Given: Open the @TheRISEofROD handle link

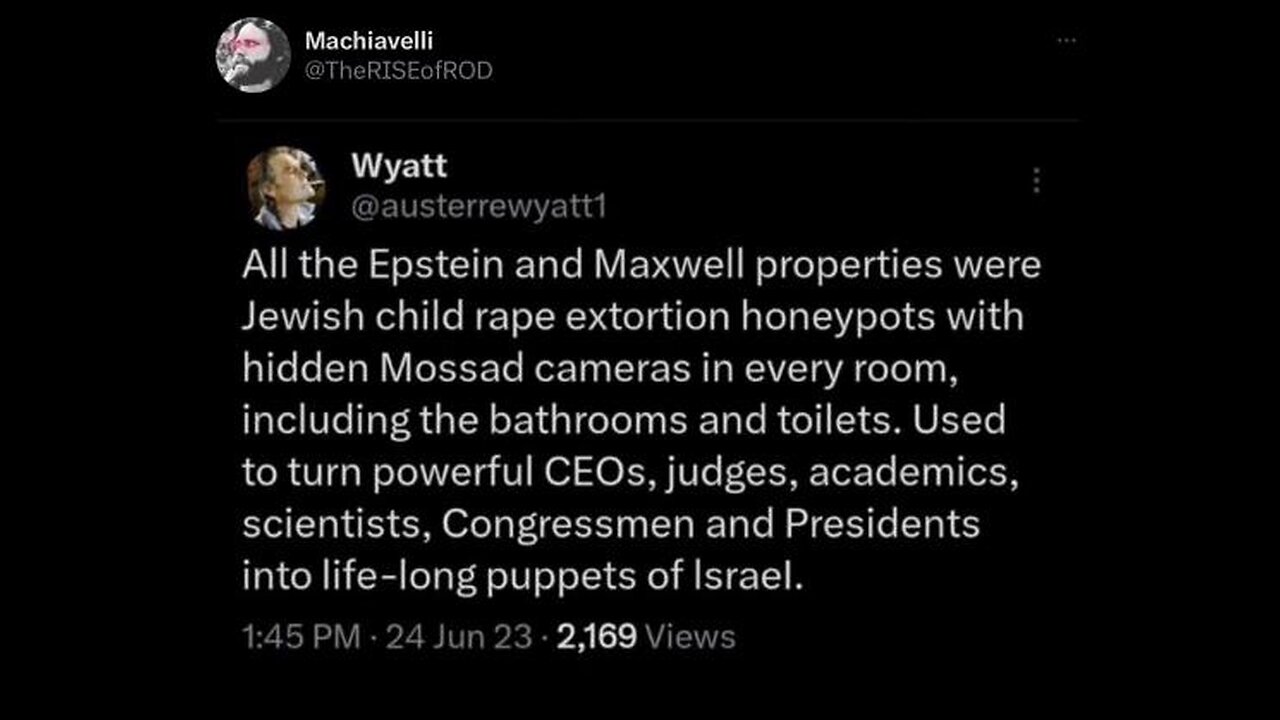Looking at the screenshot, I should click(398, 71).
